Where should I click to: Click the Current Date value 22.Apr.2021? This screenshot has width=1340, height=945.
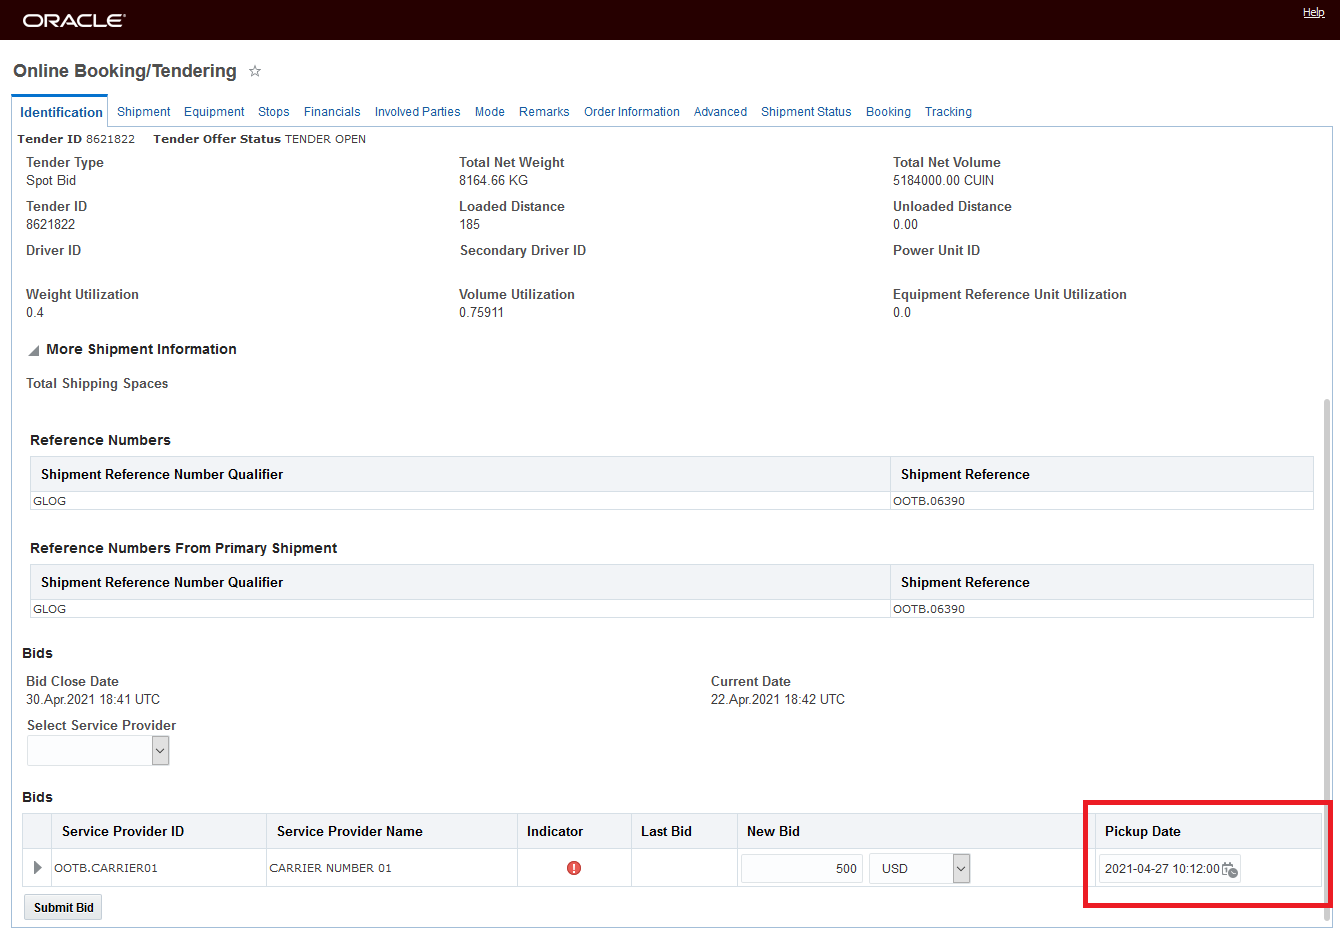pos(778,700)
